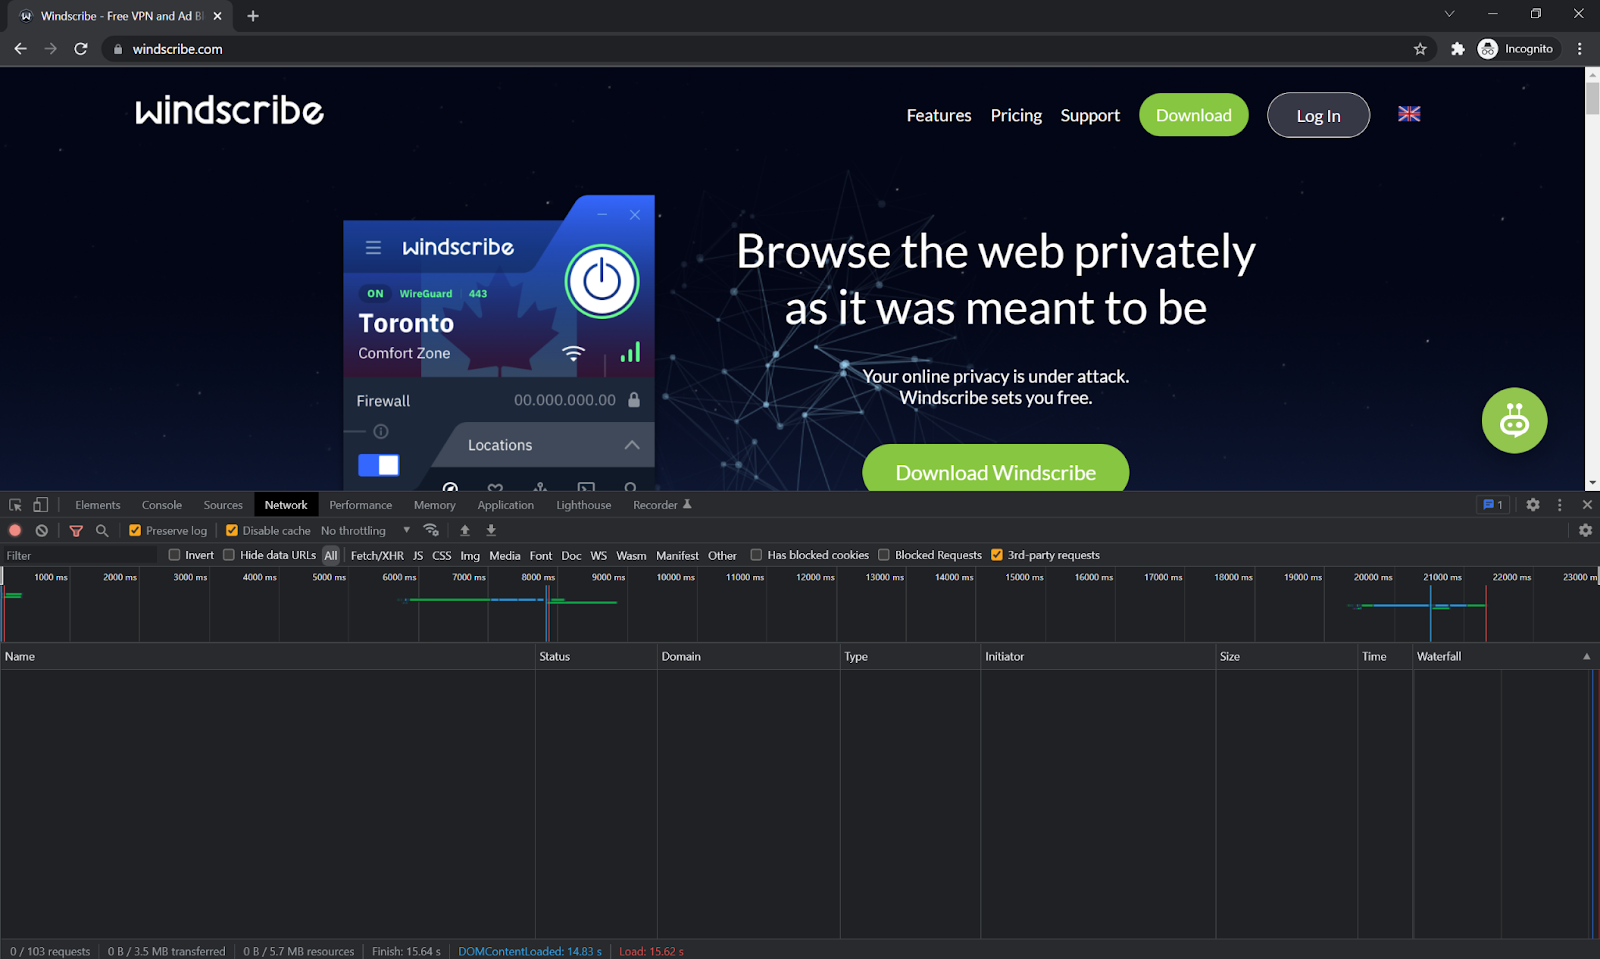1600x959 pixels.
Task: Click the page's vertical scrollbar thumb
Action: [x=1592, y=97]
